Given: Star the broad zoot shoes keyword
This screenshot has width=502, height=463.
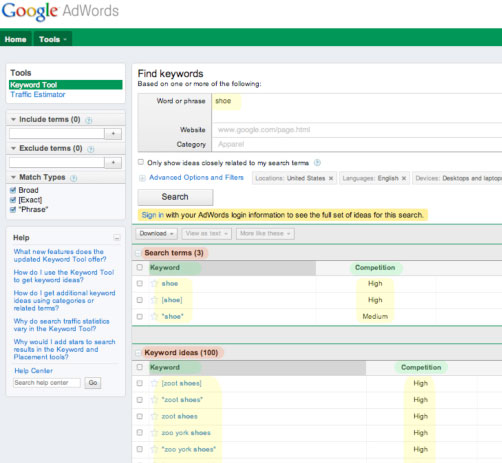Looking at the screenshot, I should [154, 416].
